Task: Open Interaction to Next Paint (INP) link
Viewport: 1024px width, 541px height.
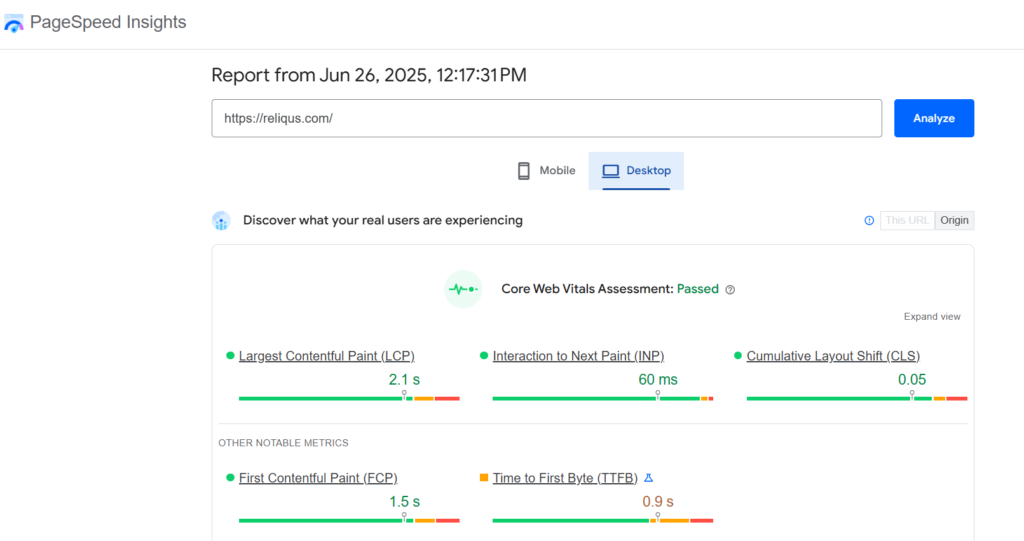Action: click(578, 356)
